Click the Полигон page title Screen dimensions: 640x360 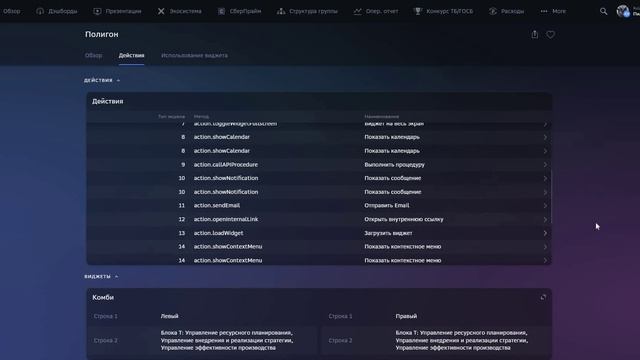[102, 34]
